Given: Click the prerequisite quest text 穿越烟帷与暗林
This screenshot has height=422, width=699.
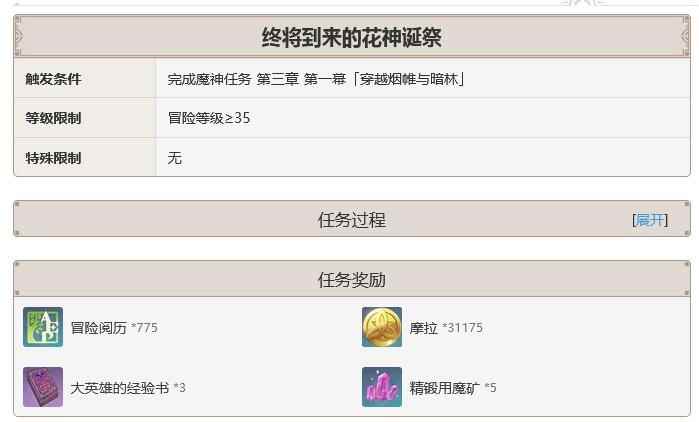Looking at the screenshot, I should (409, 79).
